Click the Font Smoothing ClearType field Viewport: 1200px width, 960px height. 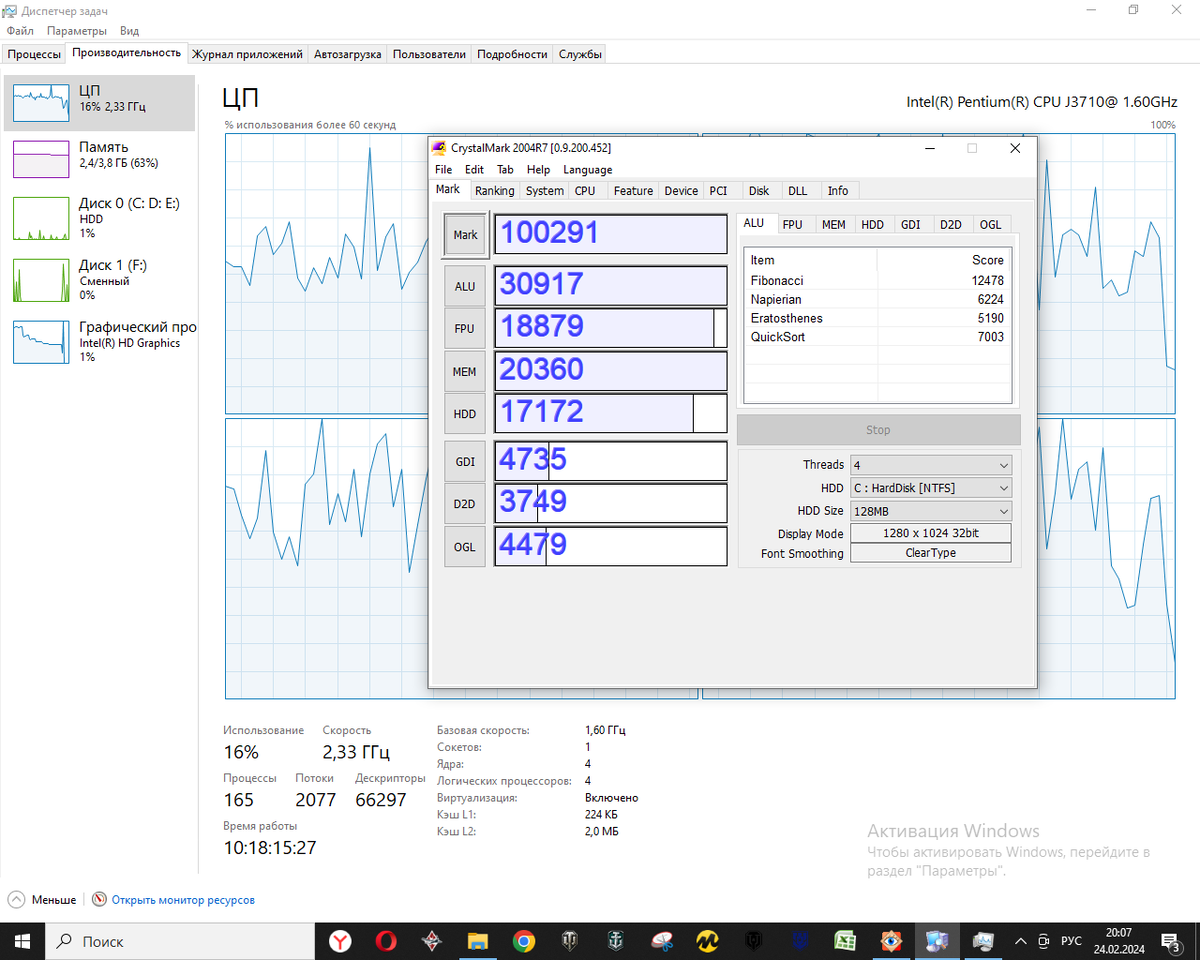coord(931,553)
